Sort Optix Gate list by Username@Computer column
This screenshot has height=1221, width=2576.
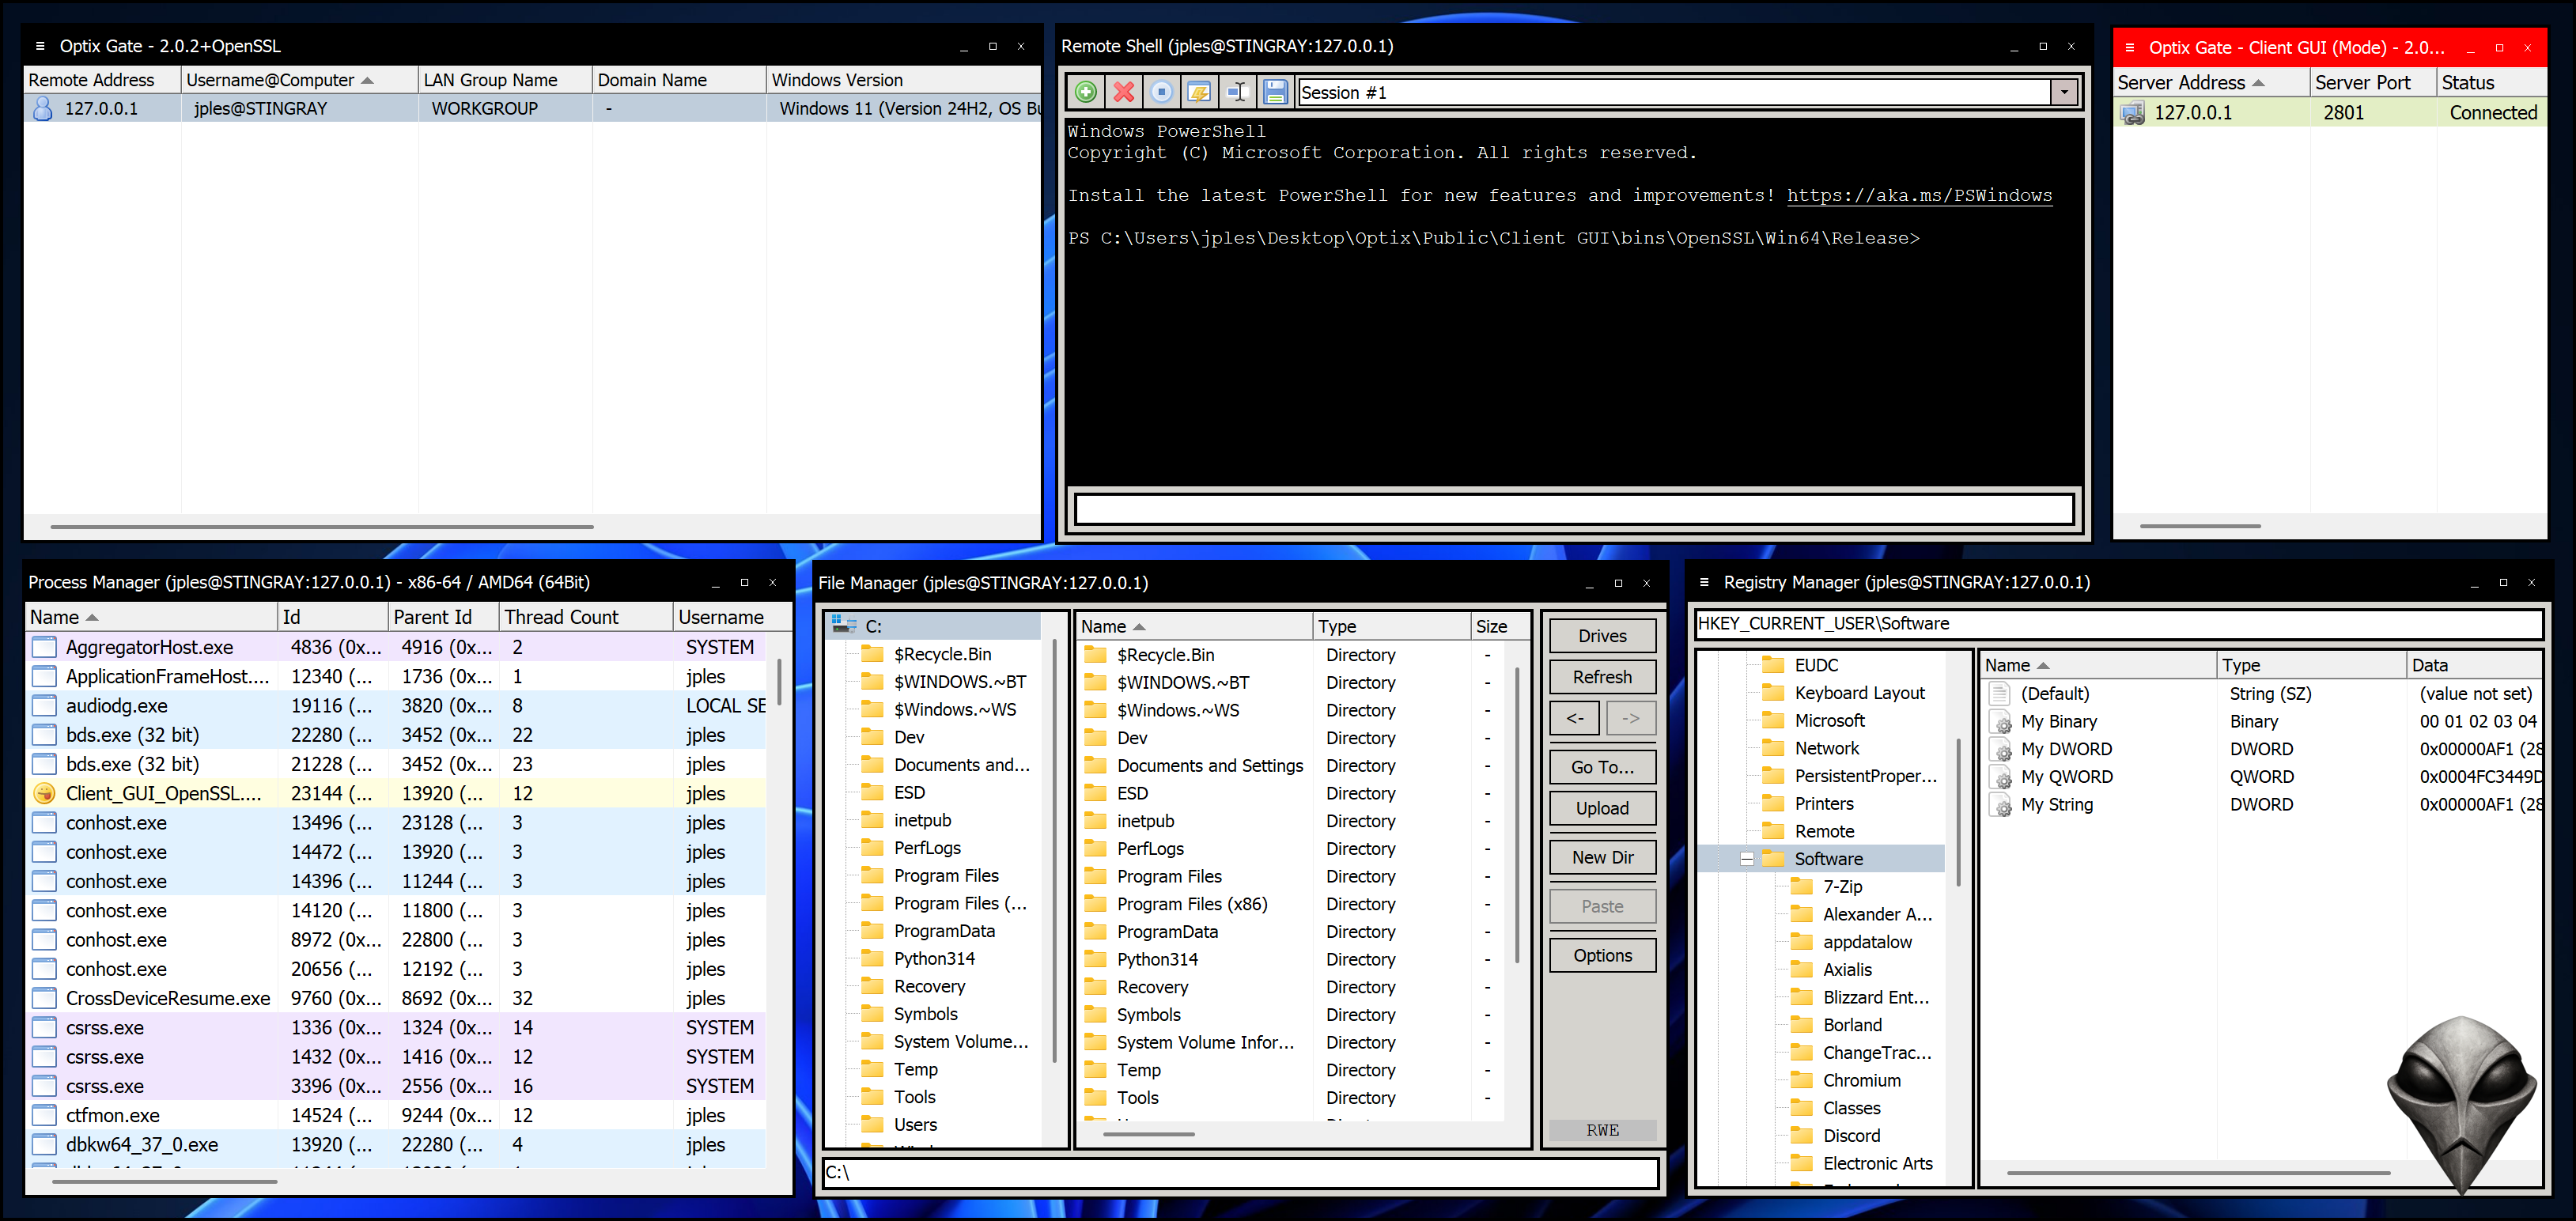pyautogui.click(x=300, y=80)
